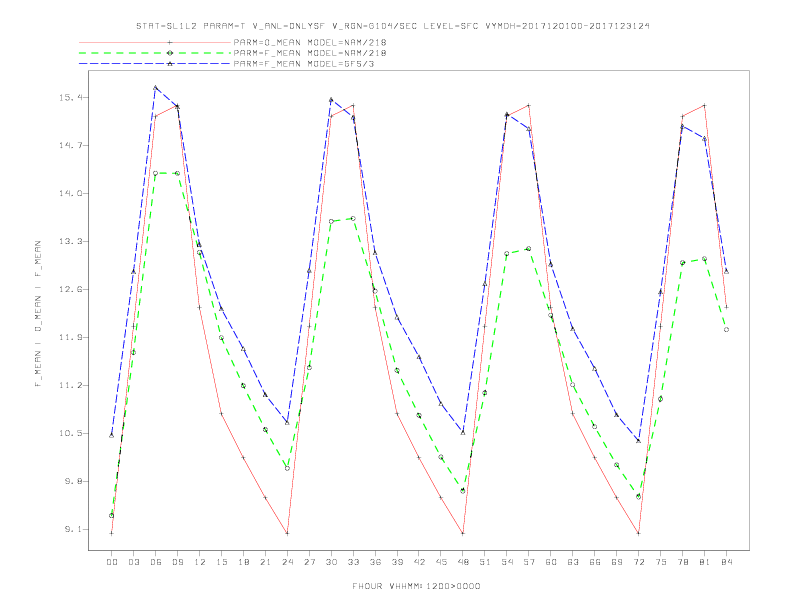The height and width of the screenshot is (612, 792).
Task: Click x-axis forecast hour label 45
Action: click(441, 562)
